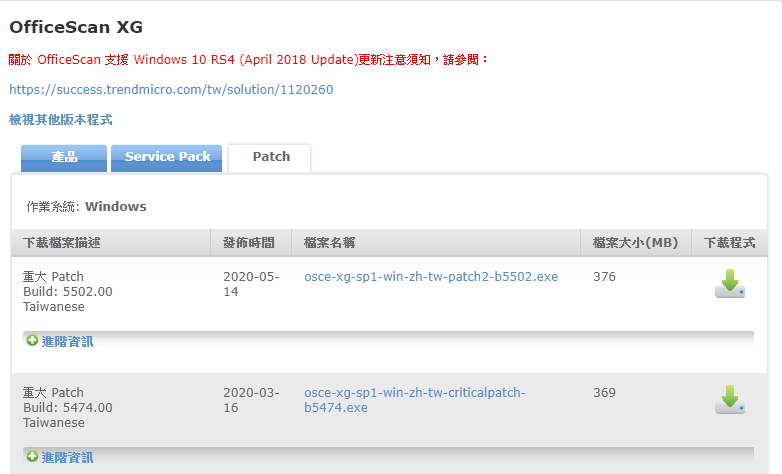Switch to the 產品 tab
The image size is (782, 474).
64,158
